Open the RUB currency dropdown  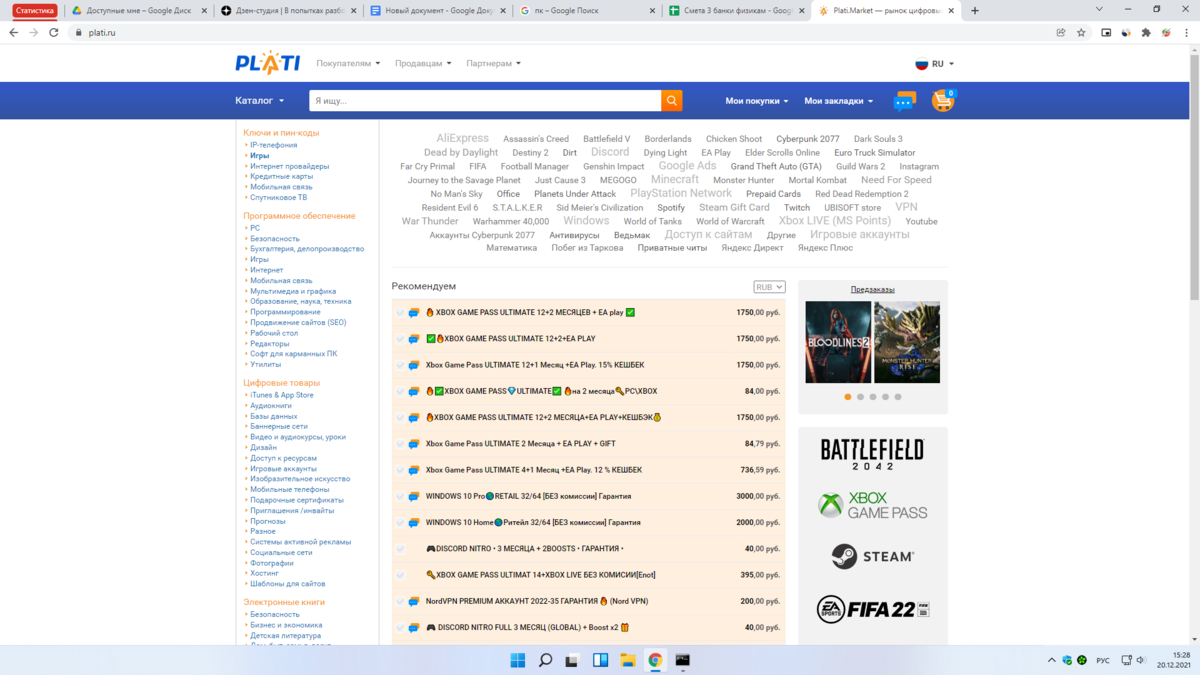[769, 287]
